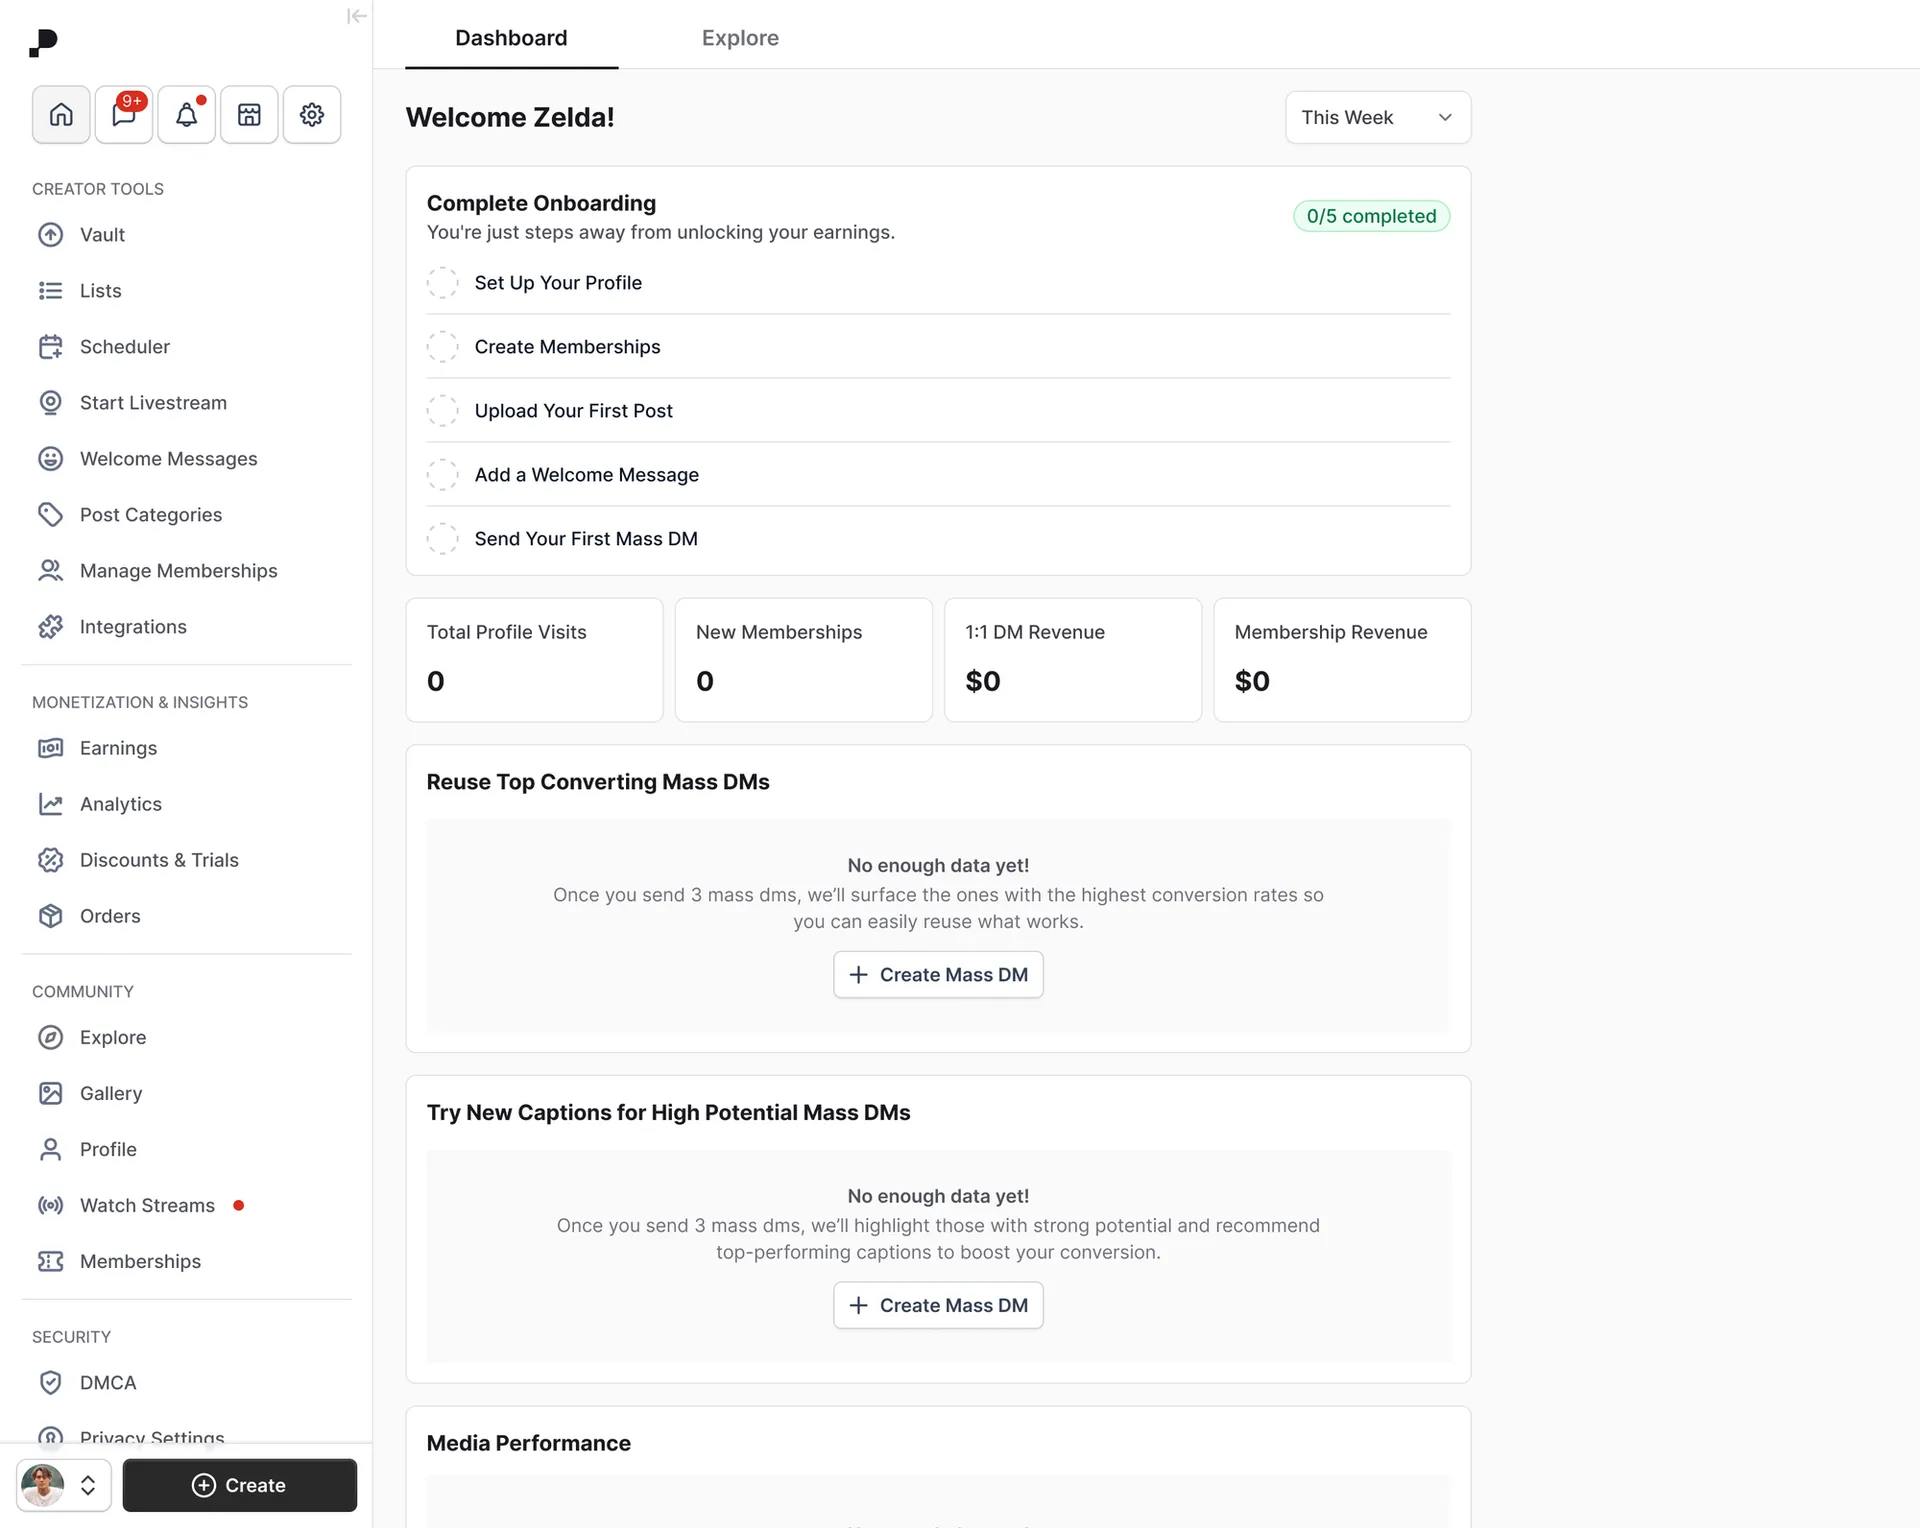The height and width of the screenshot is (1528, 1920).
Task: Open the This Week time filter
Action: coord(1377,117)
